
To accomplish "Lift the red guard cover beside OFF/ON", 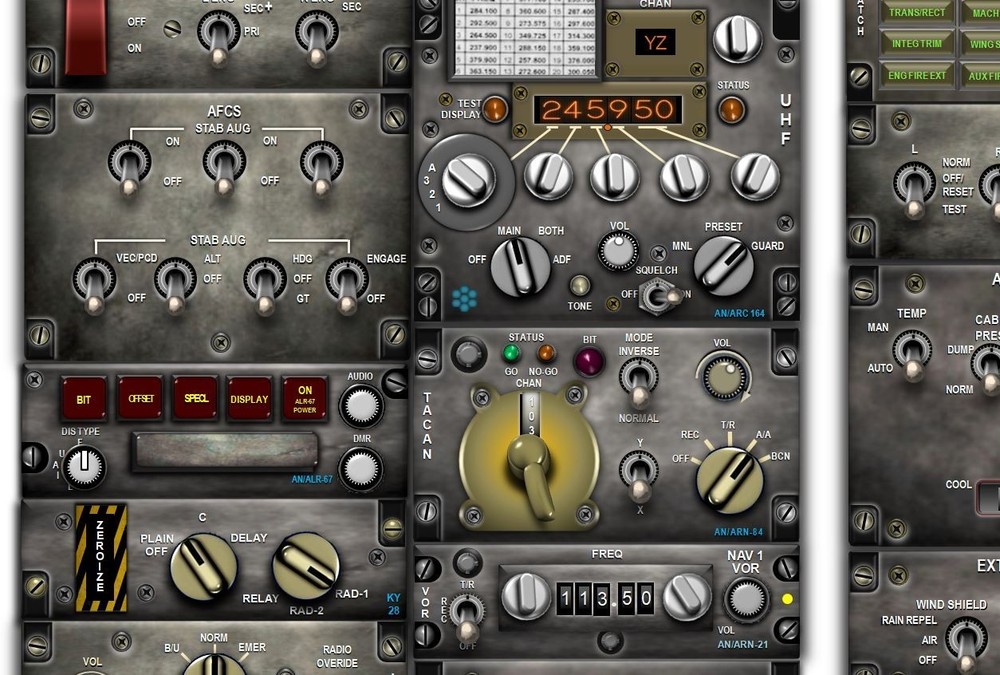I will [85, 38].
